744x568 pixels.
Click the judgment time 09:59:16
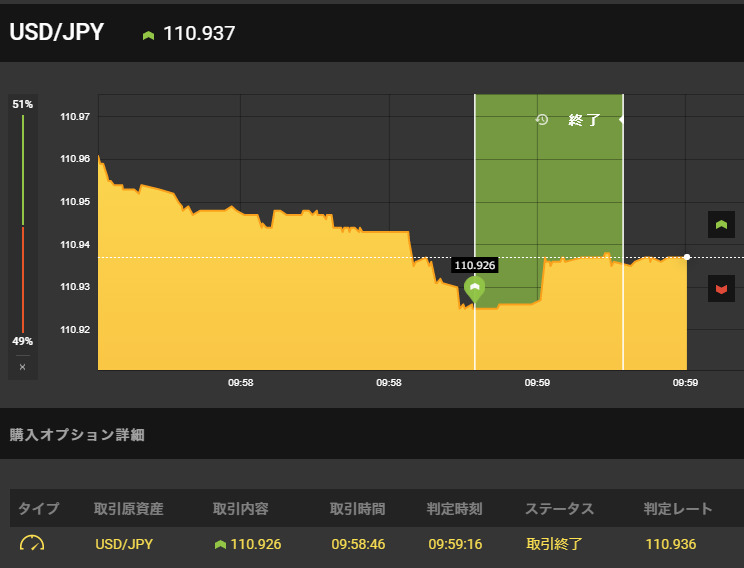455,544
